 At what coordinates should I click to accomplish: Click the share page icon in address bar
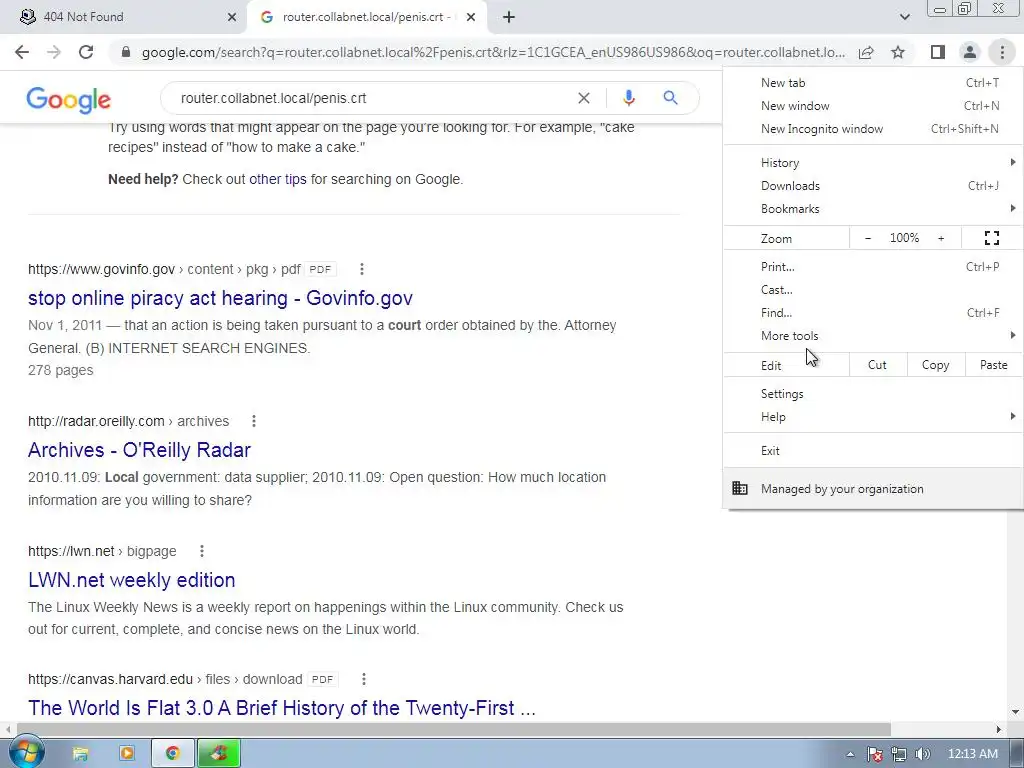click(866, 52)
